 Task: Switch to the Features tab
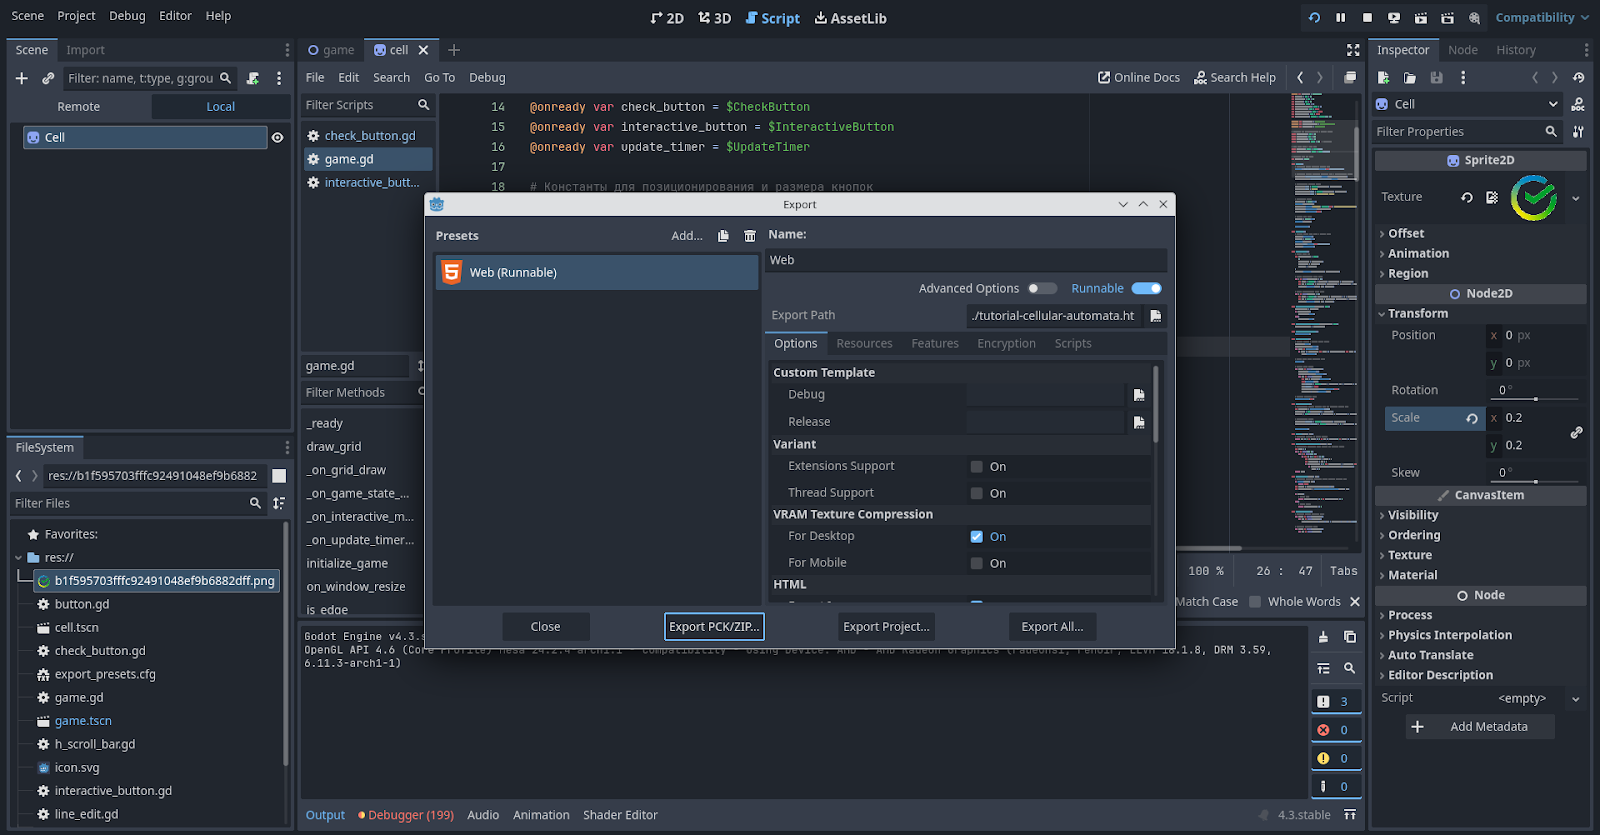pos(935,344)
